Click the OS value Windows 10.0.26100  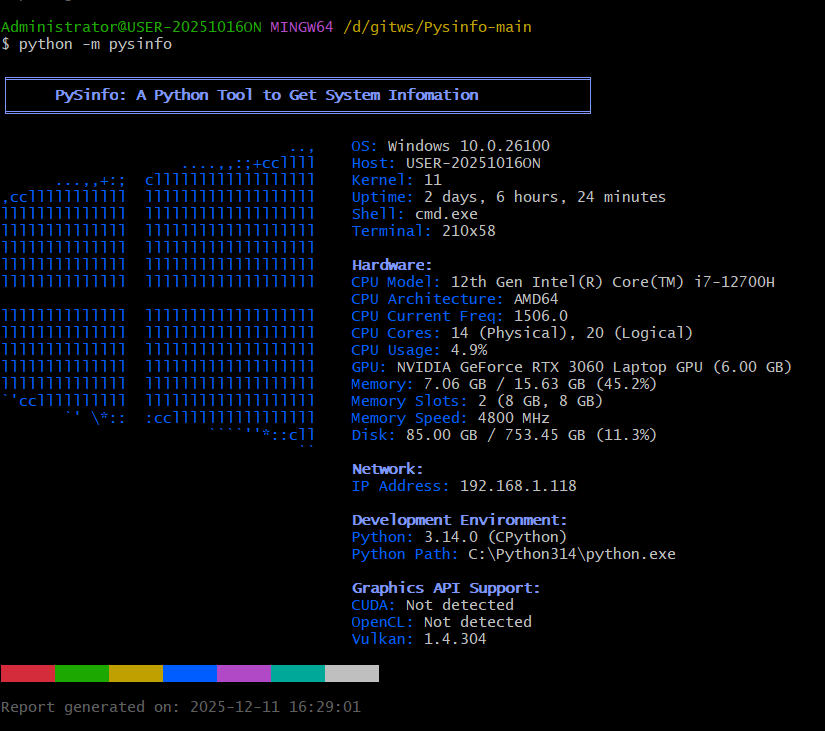click(x=469, y=146)
